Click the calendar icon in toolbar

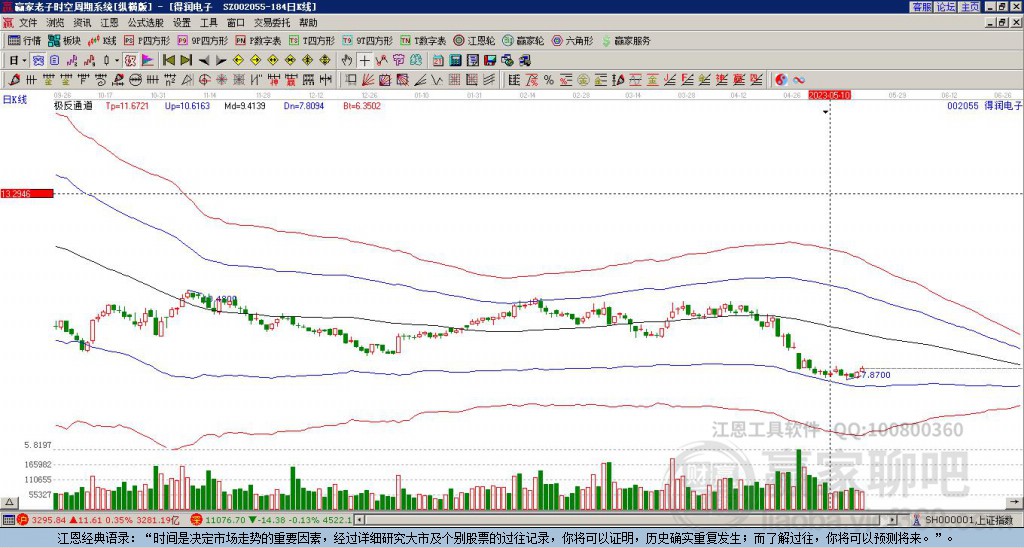coord(438,60)
